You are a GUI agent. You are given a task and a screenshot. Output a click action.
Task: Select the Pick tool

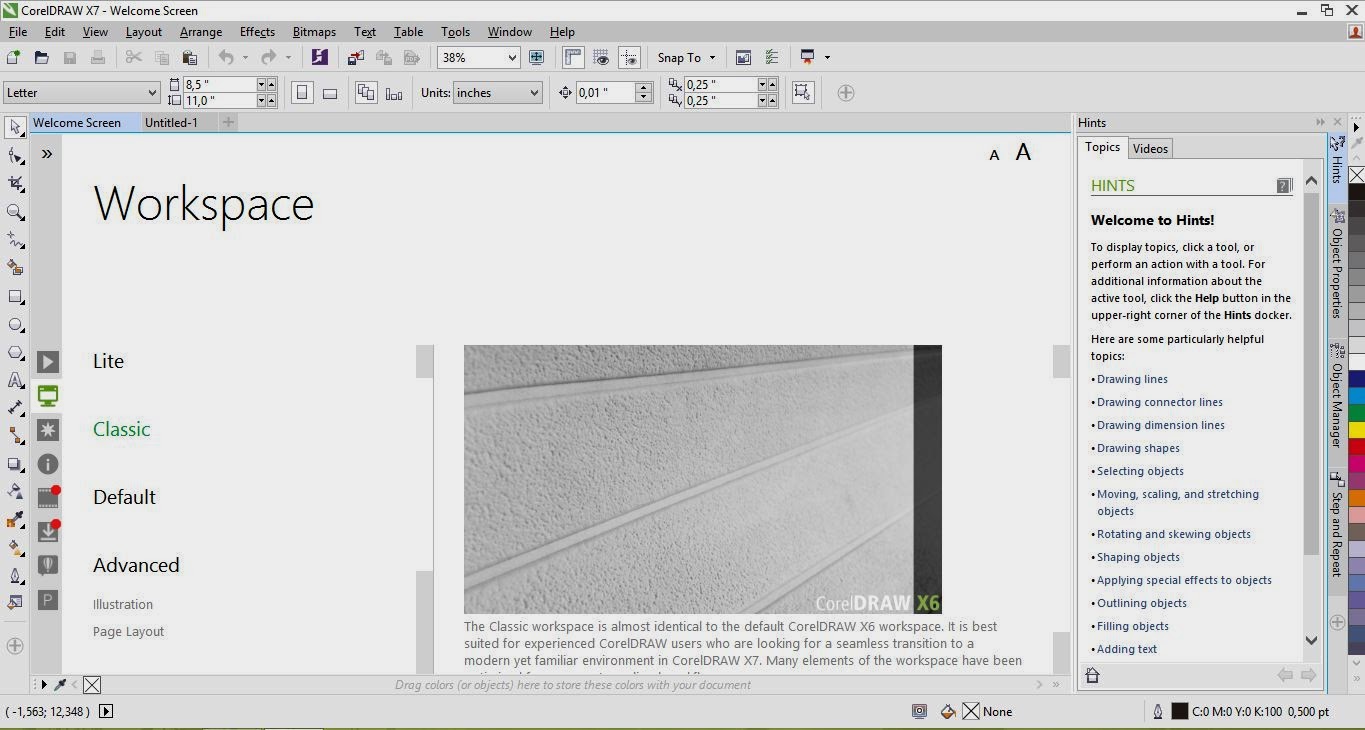[x=15, y=127]
